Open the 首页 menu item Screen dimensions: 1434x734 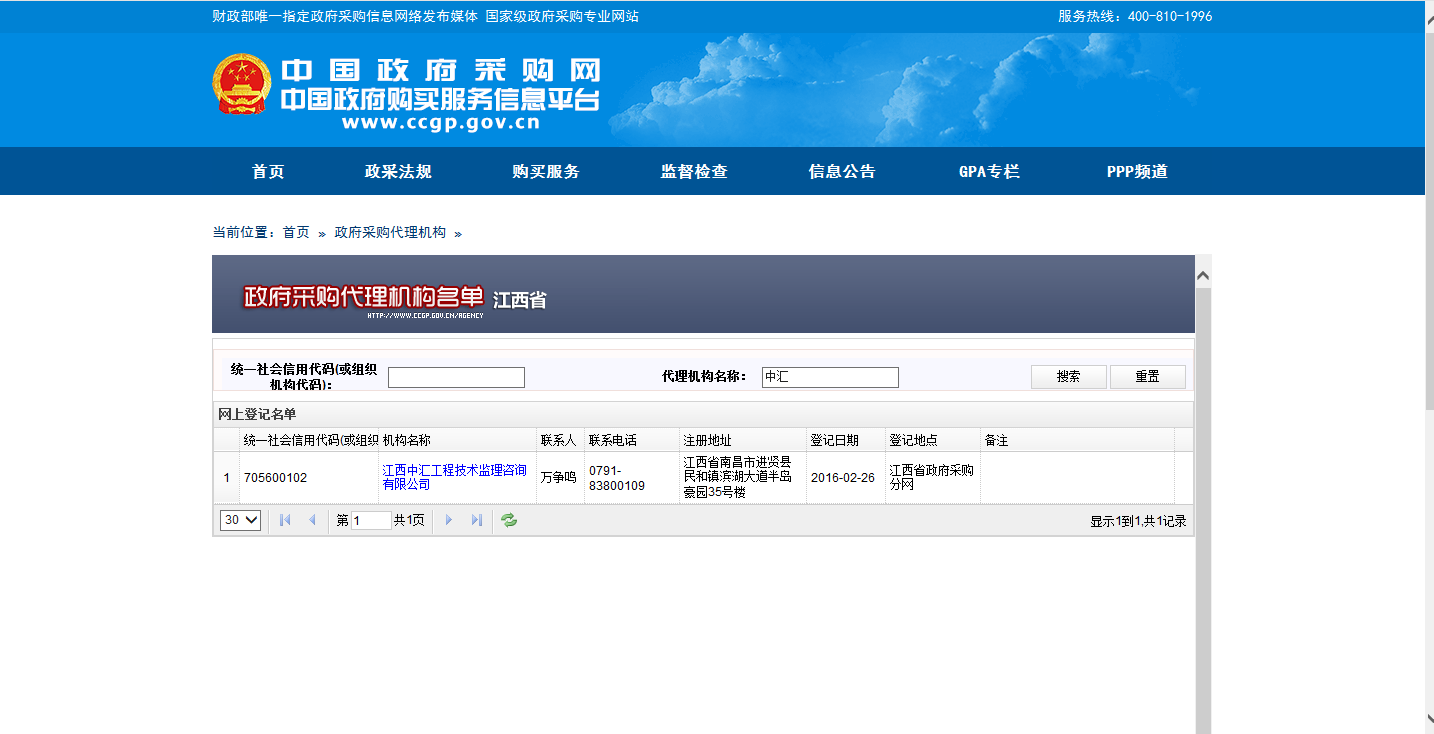tap(268, 171)
